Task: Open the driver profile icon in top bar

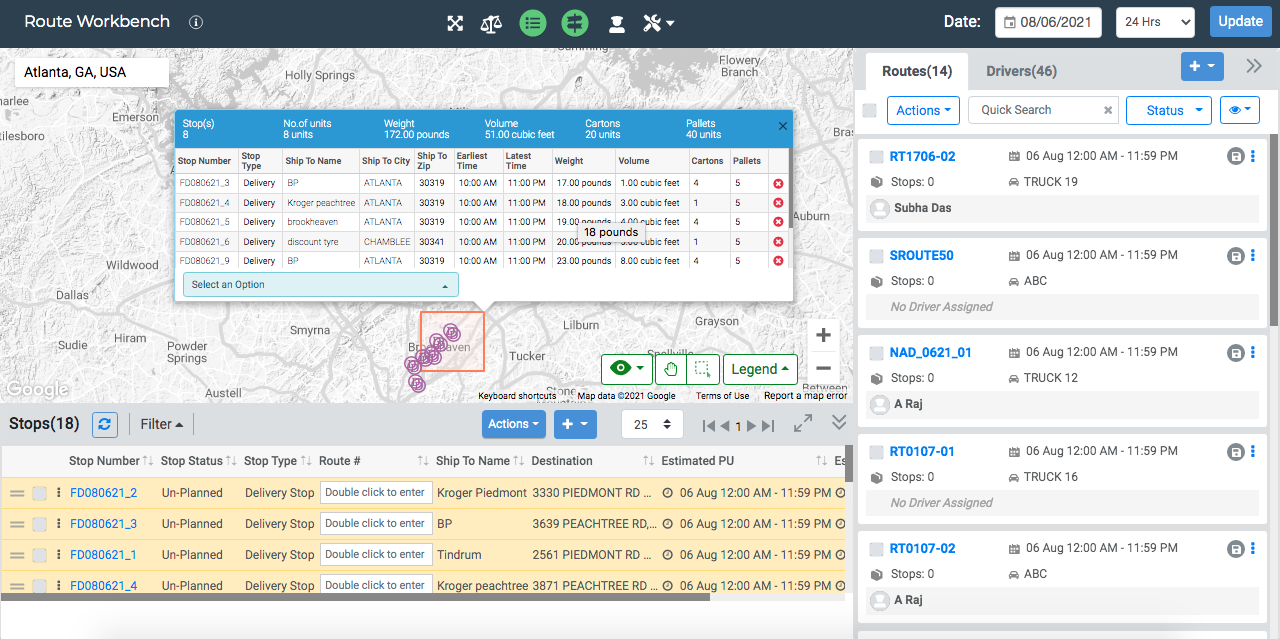Action: click(616, 22)
